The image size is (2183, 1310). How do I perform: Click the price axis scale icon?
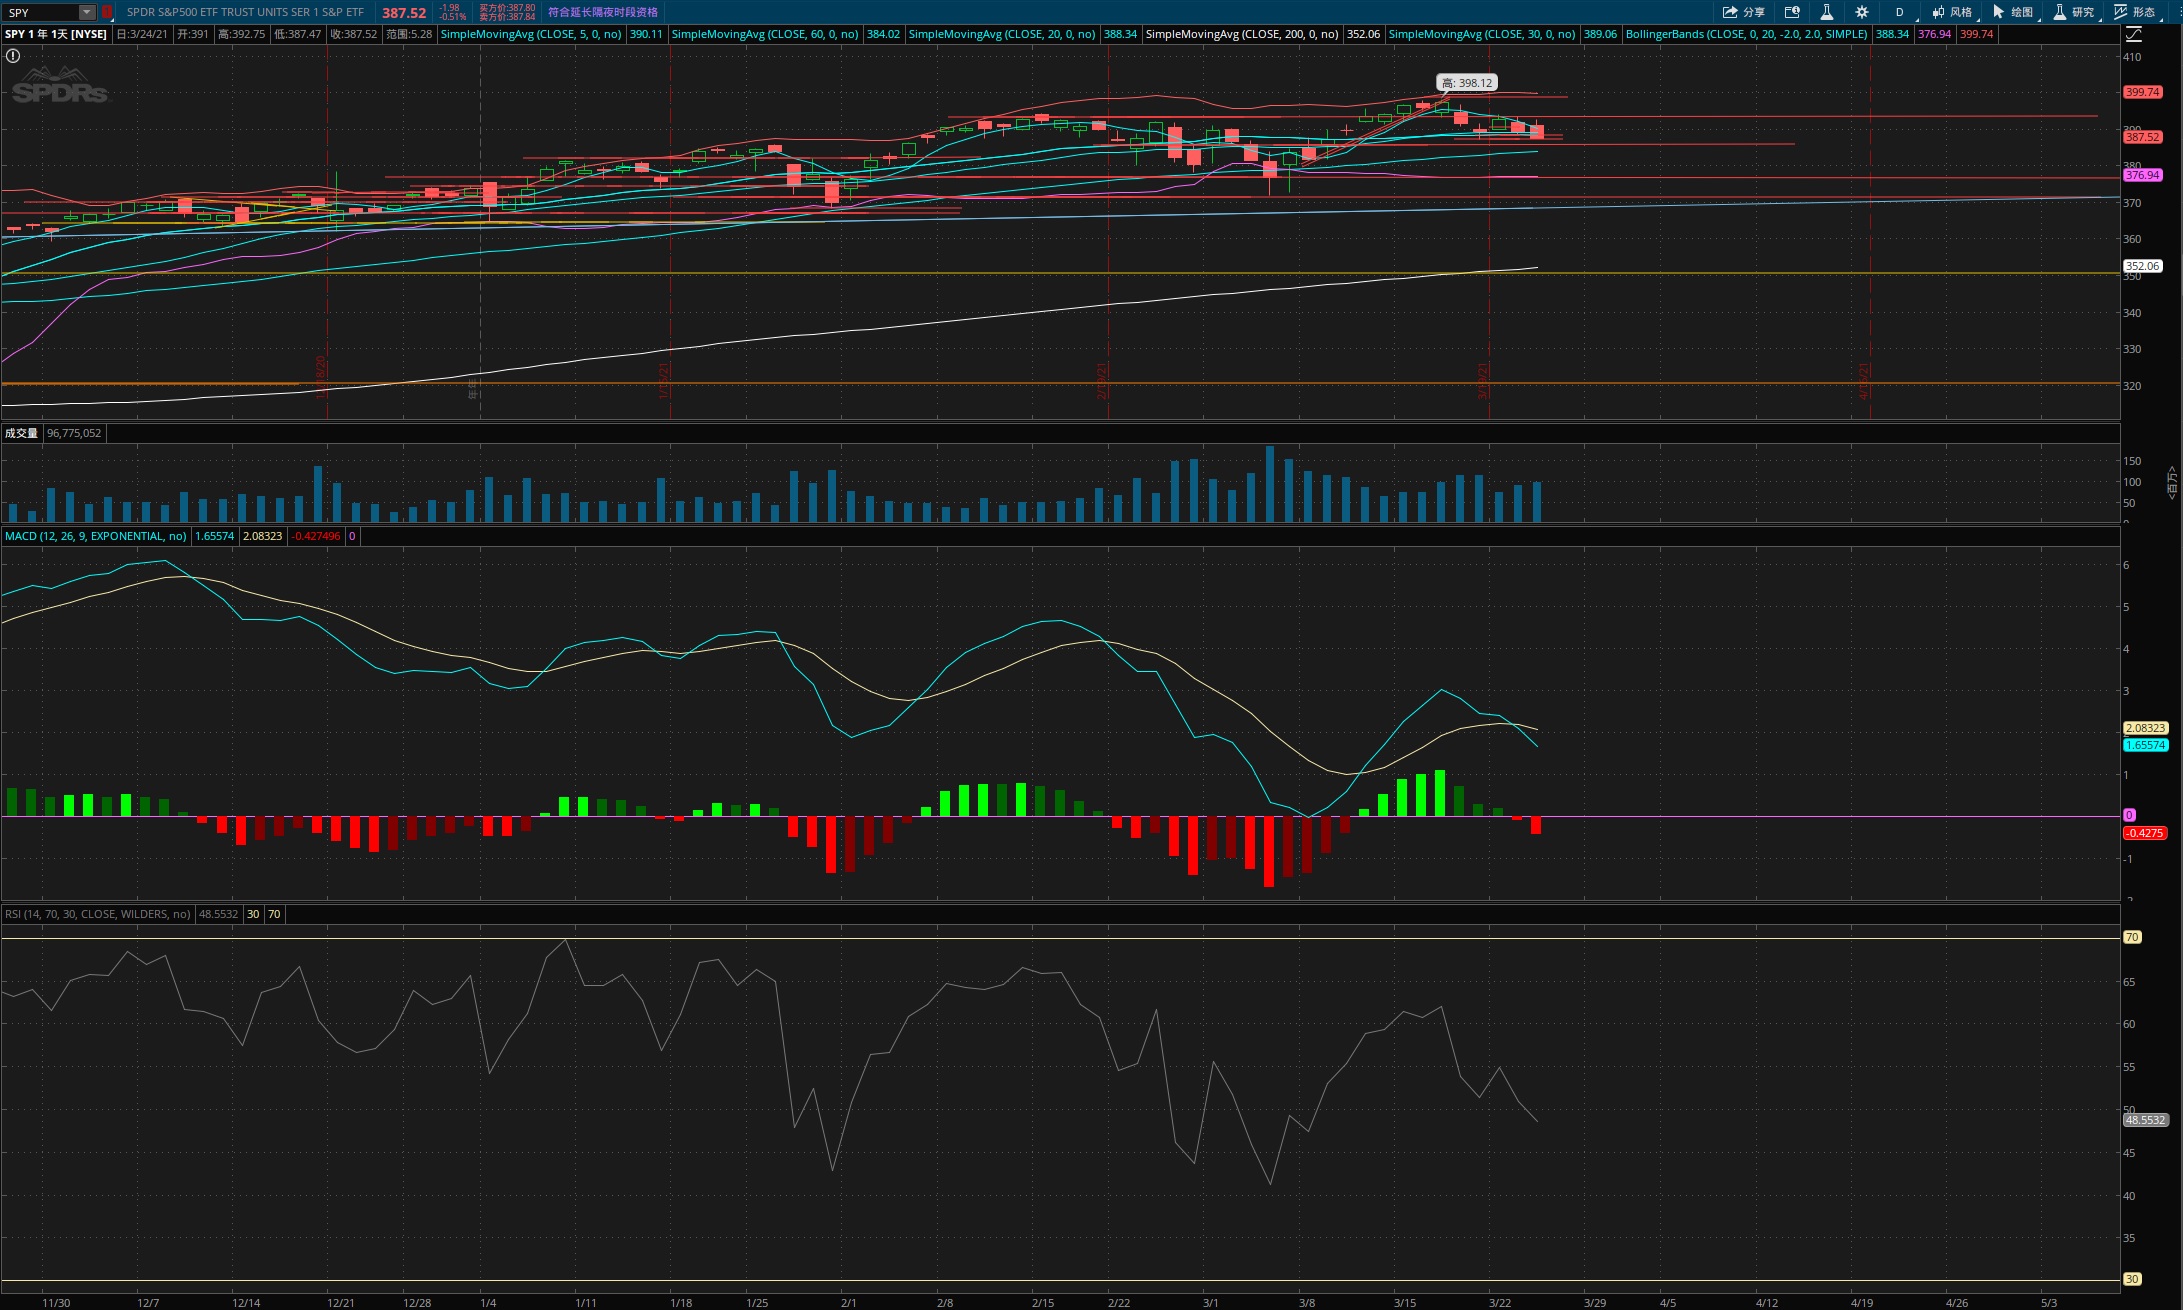point(2134,34)
